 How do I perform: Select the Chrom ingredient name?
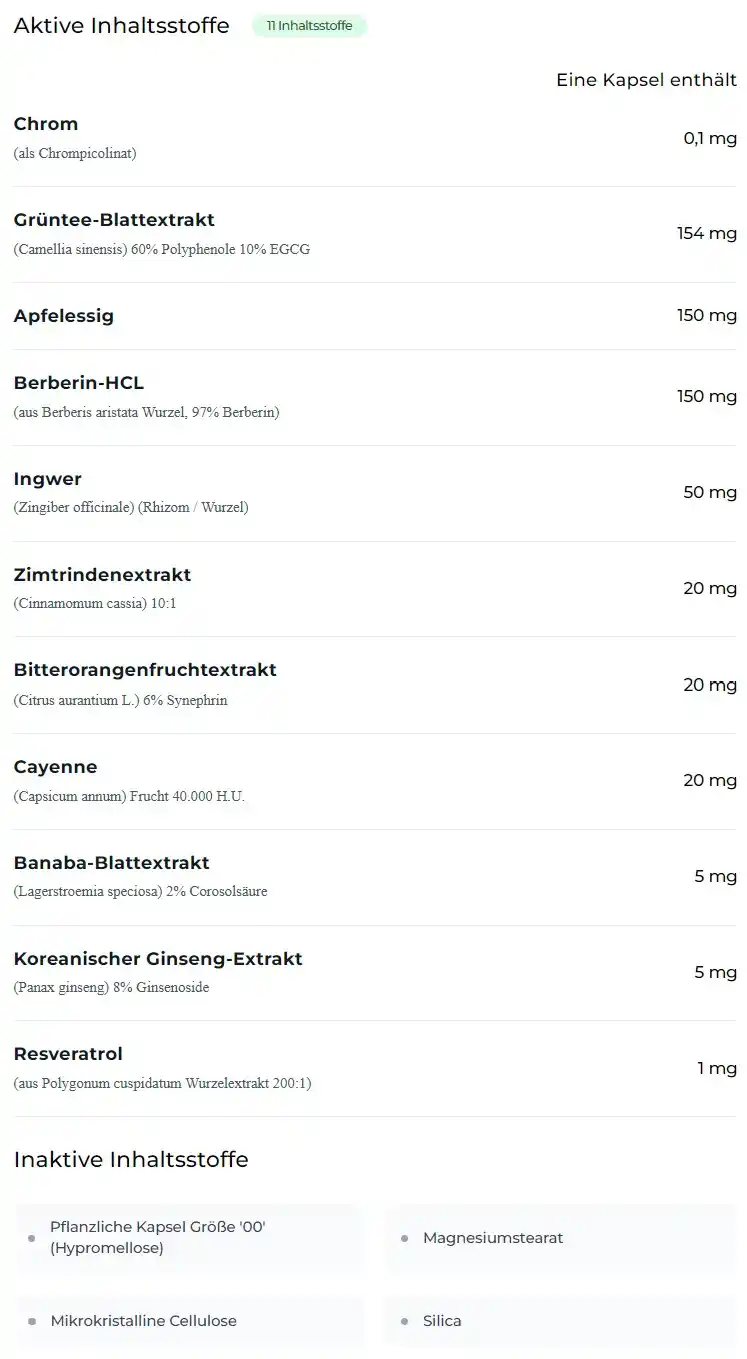46,124
